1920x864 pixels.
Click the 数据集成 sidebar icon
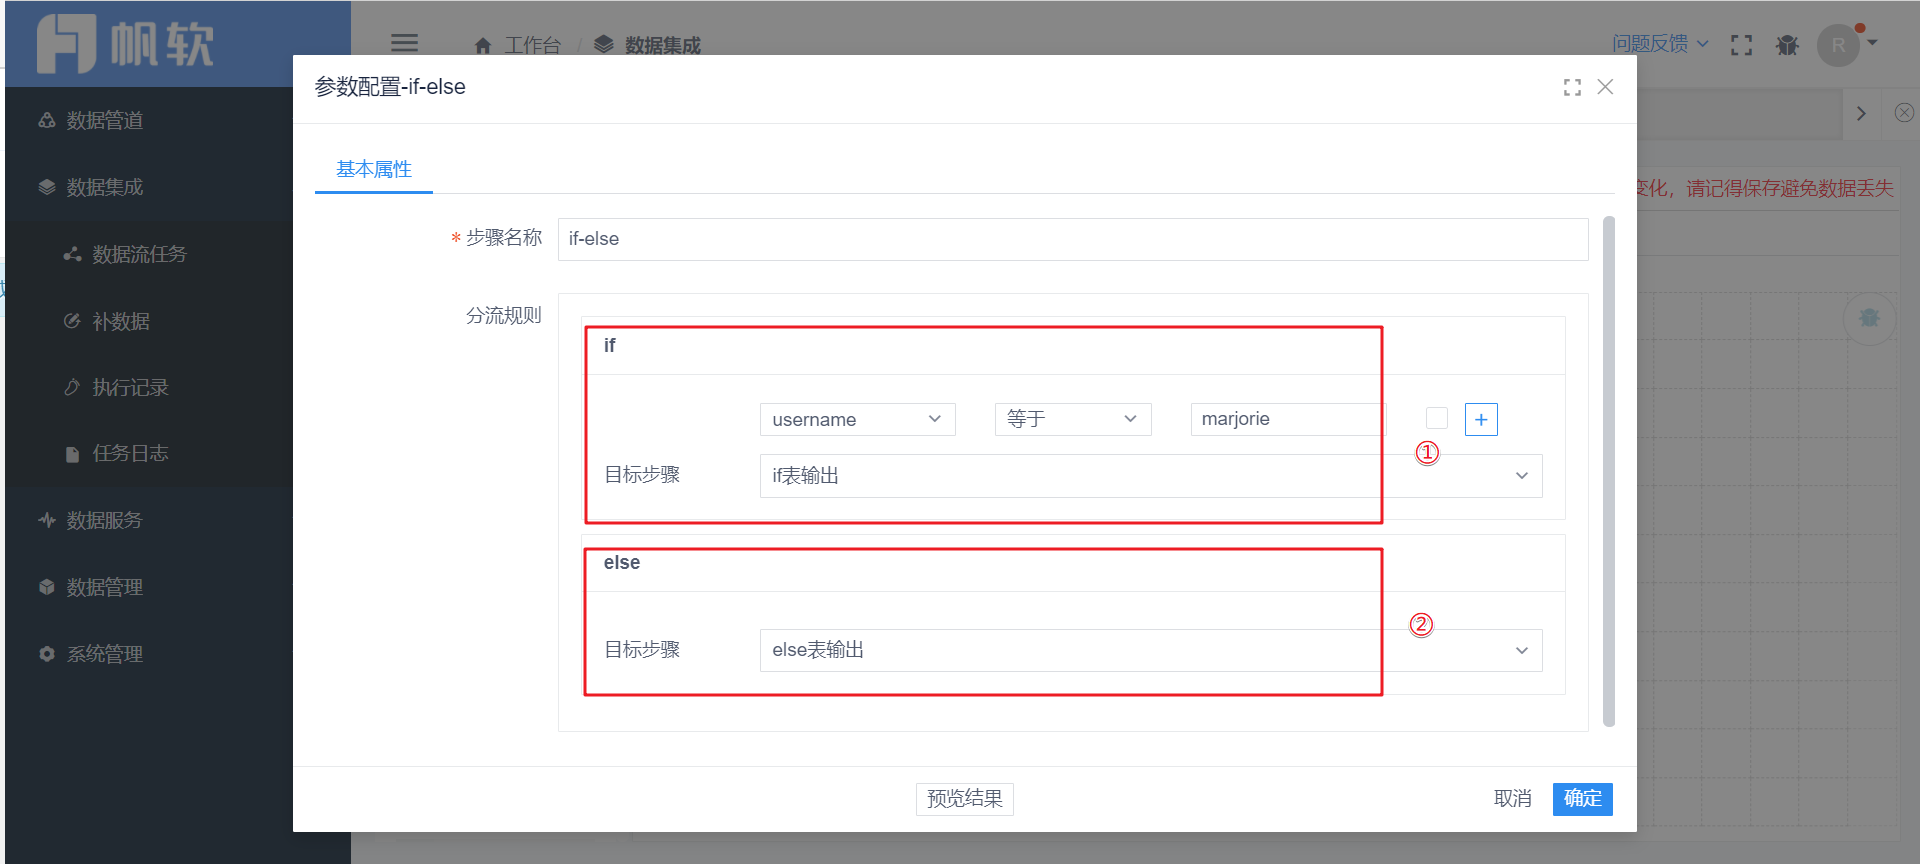click(x=46, y=187)
